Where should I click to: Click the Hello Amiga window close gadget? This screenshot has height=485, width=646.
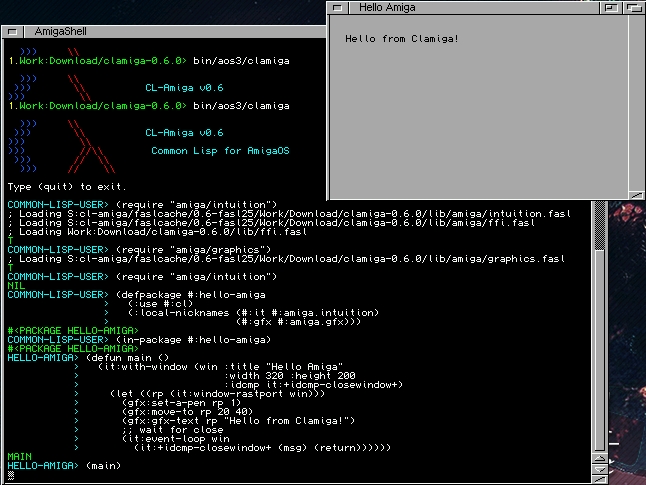coord(337,8)
